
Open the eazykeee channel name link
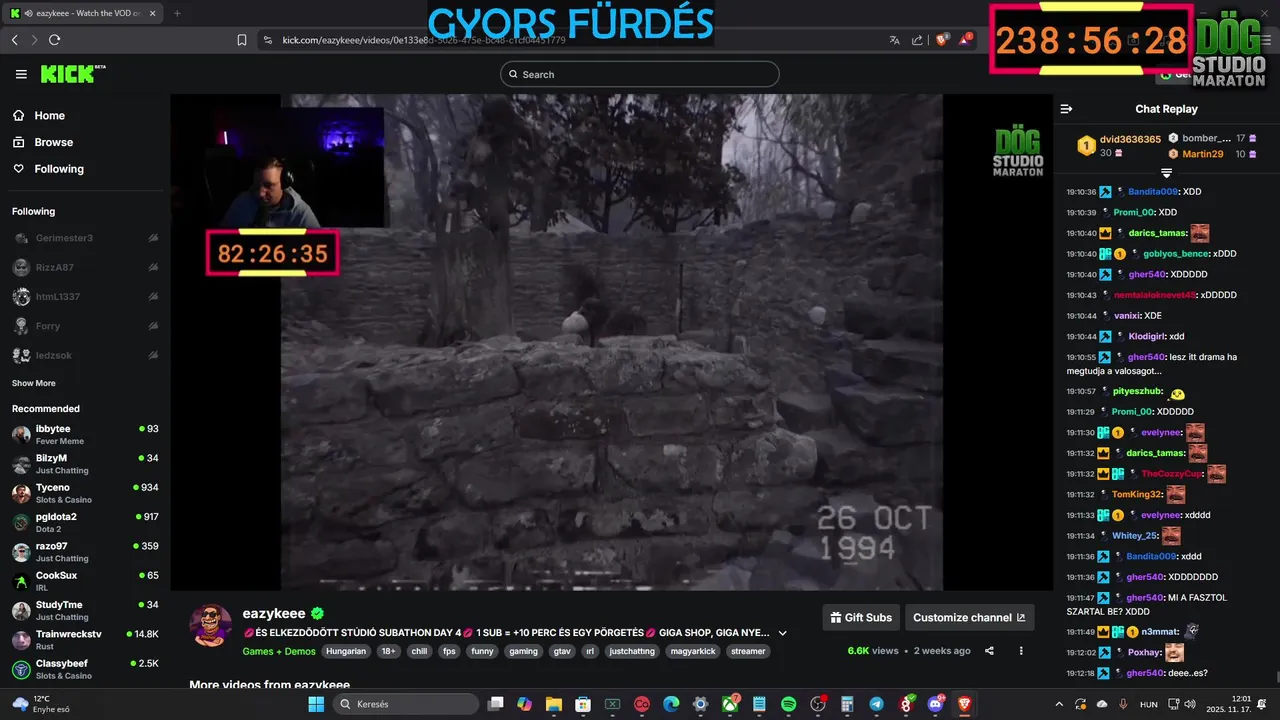coord(274,613)
